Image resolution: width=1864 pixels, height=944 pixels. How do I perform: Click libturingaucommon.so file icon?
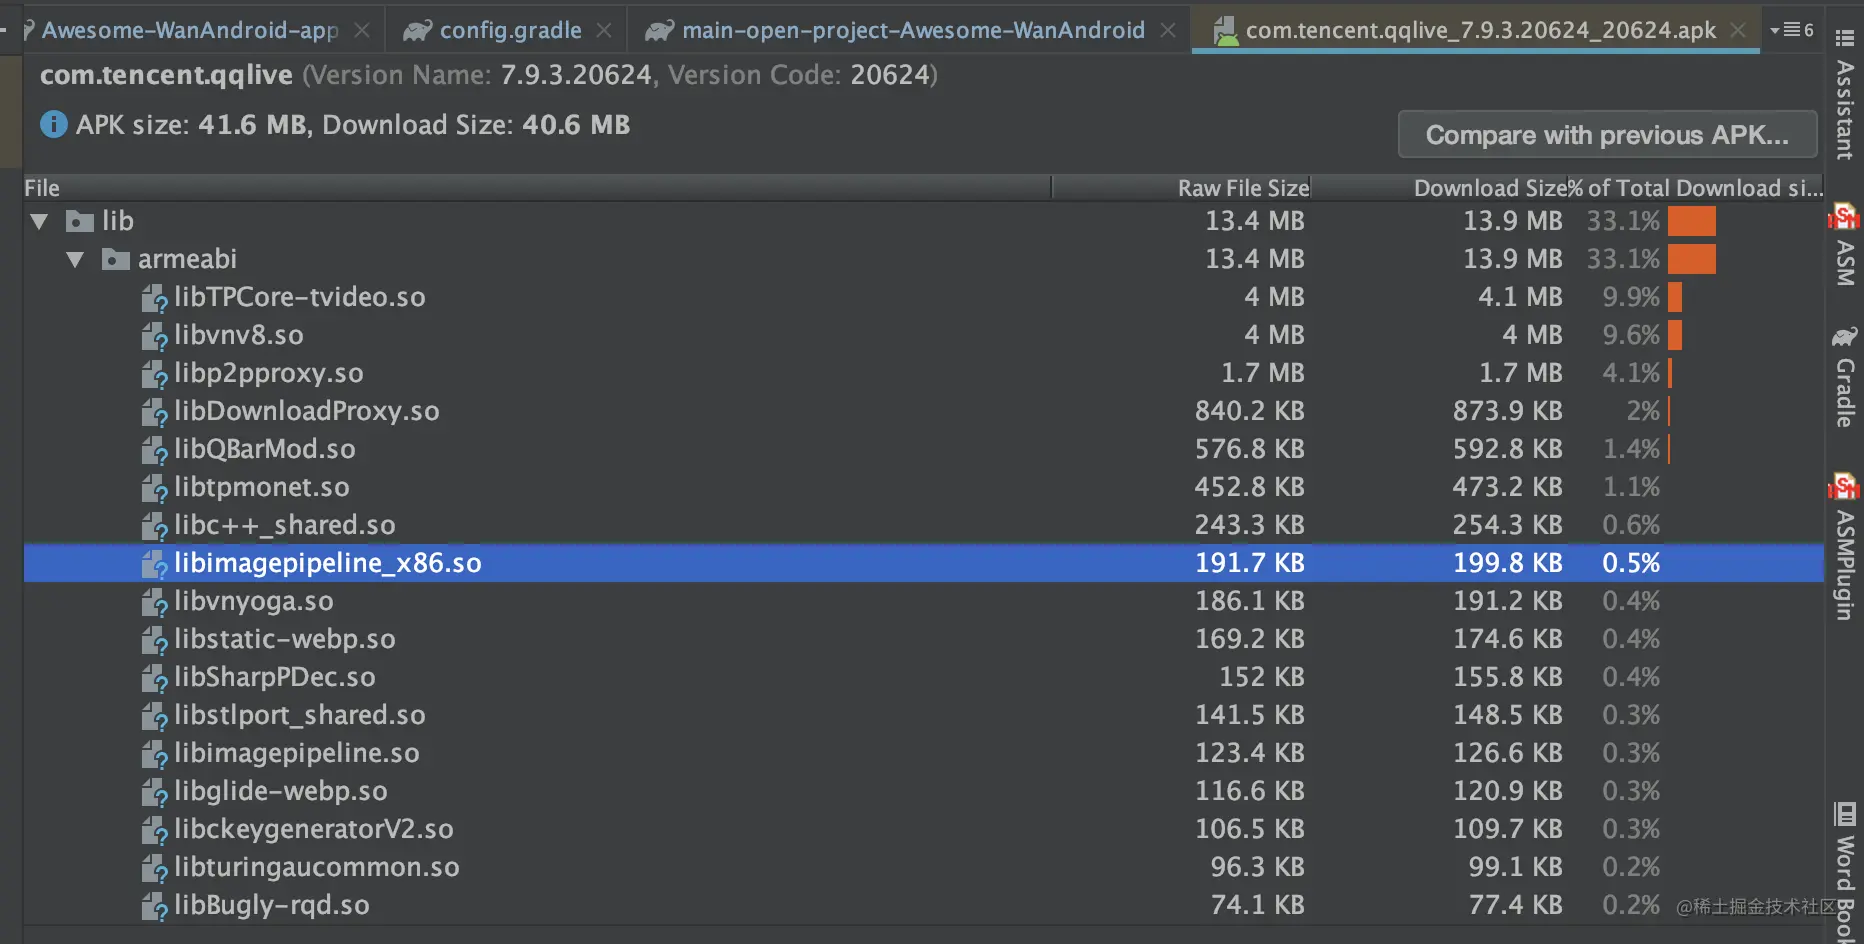(x=154, y=868)
